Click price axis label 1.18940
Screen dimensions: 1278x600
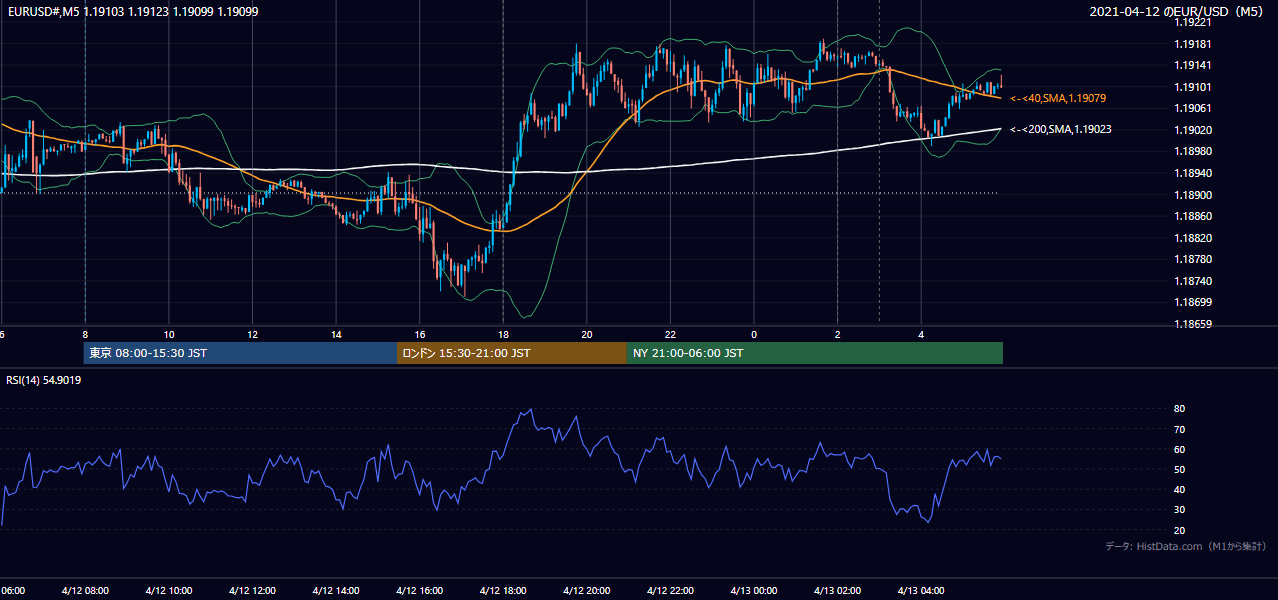tap(1194, 173)
